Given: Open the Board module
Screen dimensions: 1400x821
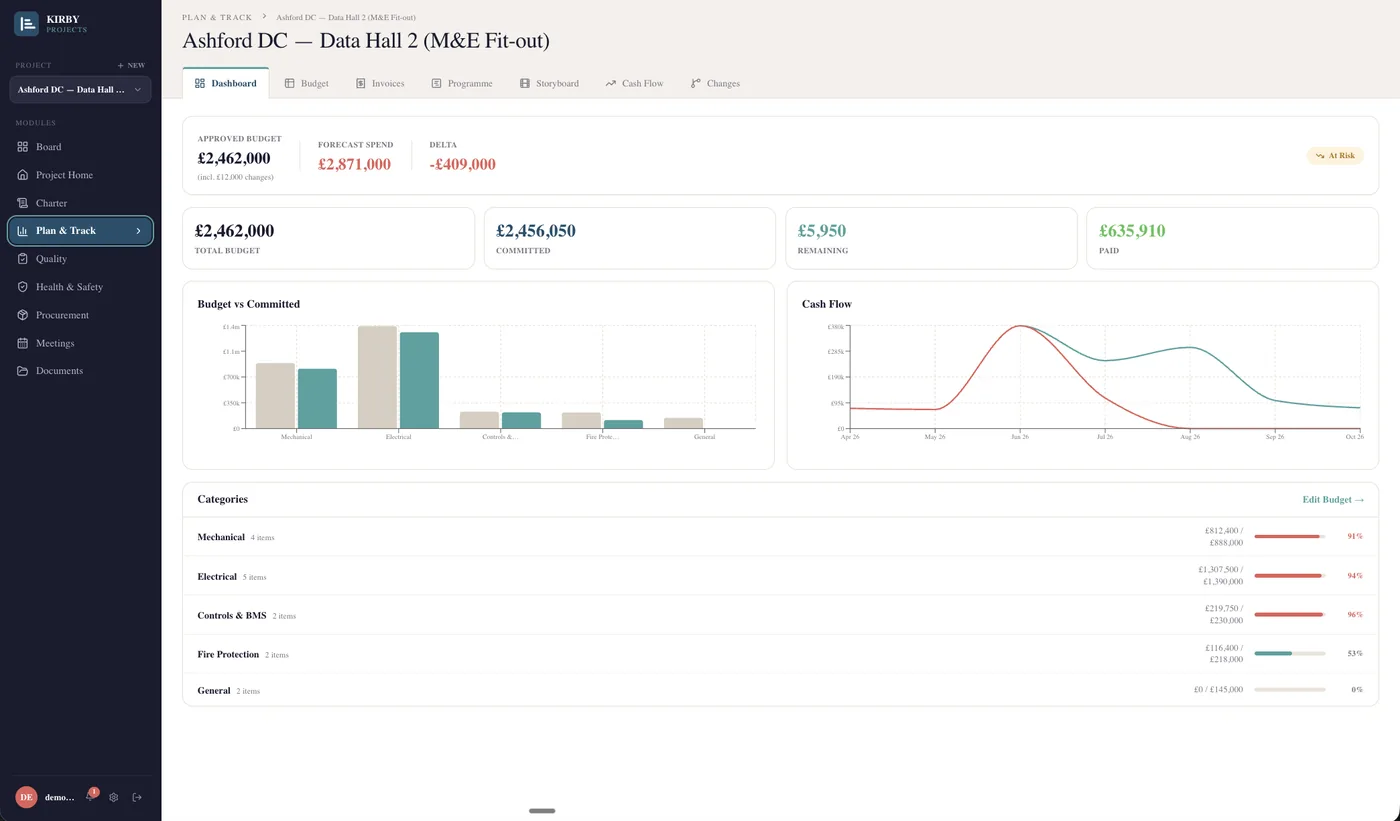Looking at the screenshot, I should [80, 147].
